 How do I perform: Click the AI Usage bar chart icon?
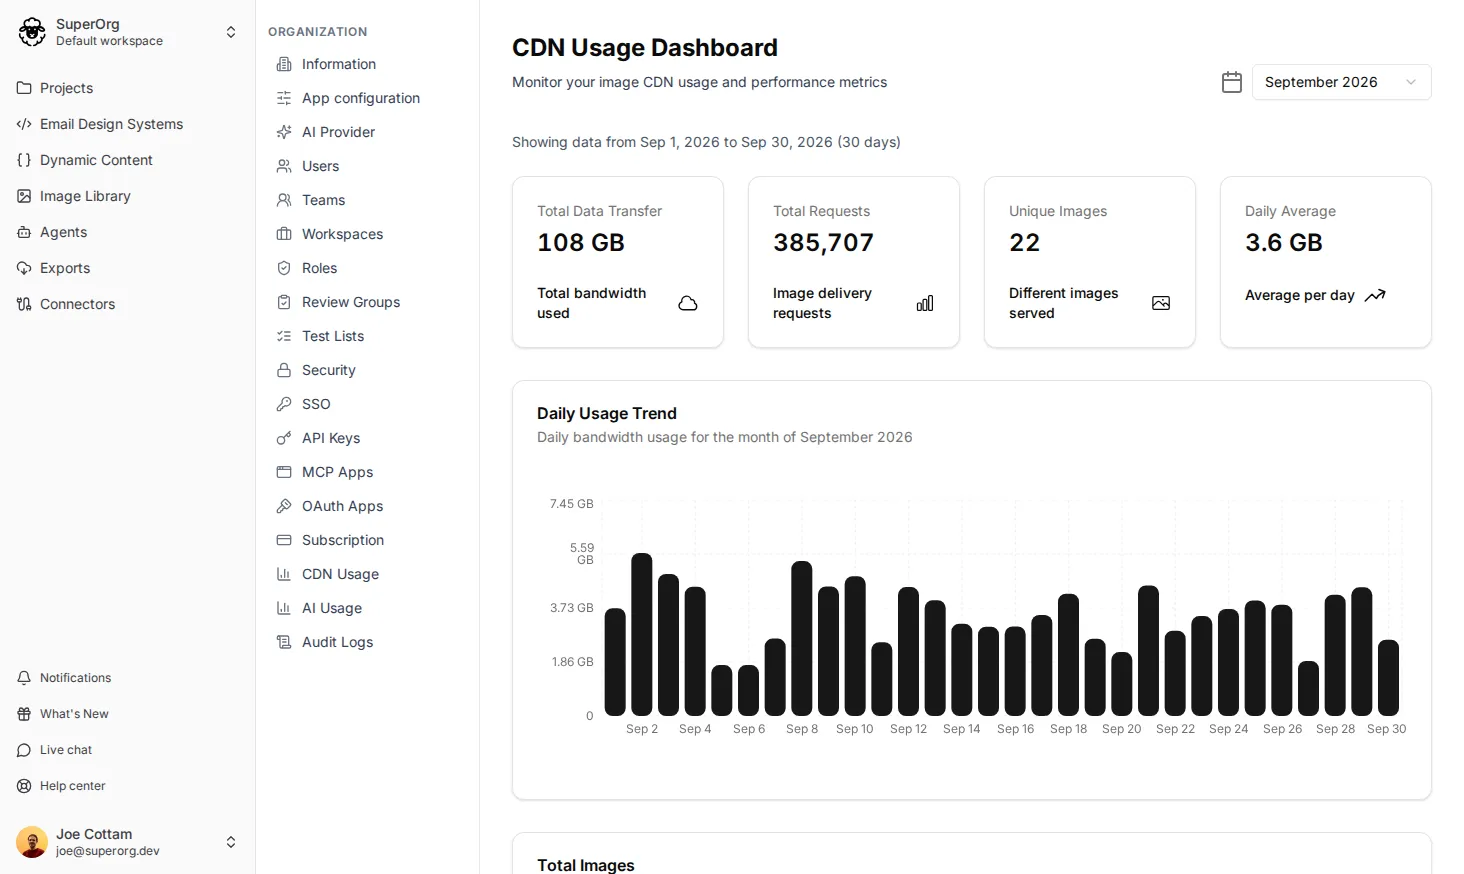(284, 608)
